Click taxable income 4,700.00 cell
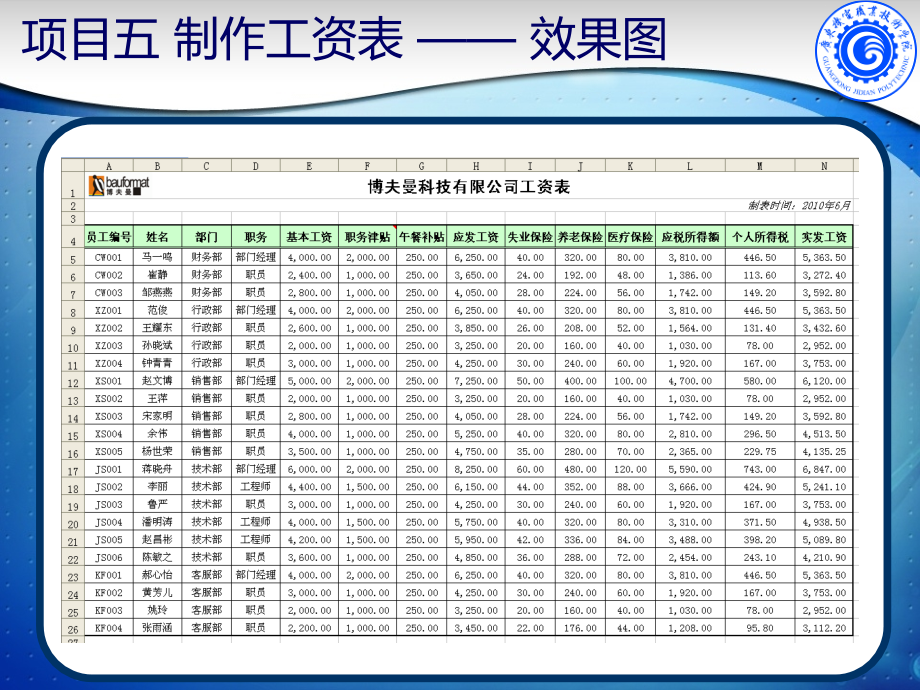 (690, 381)
